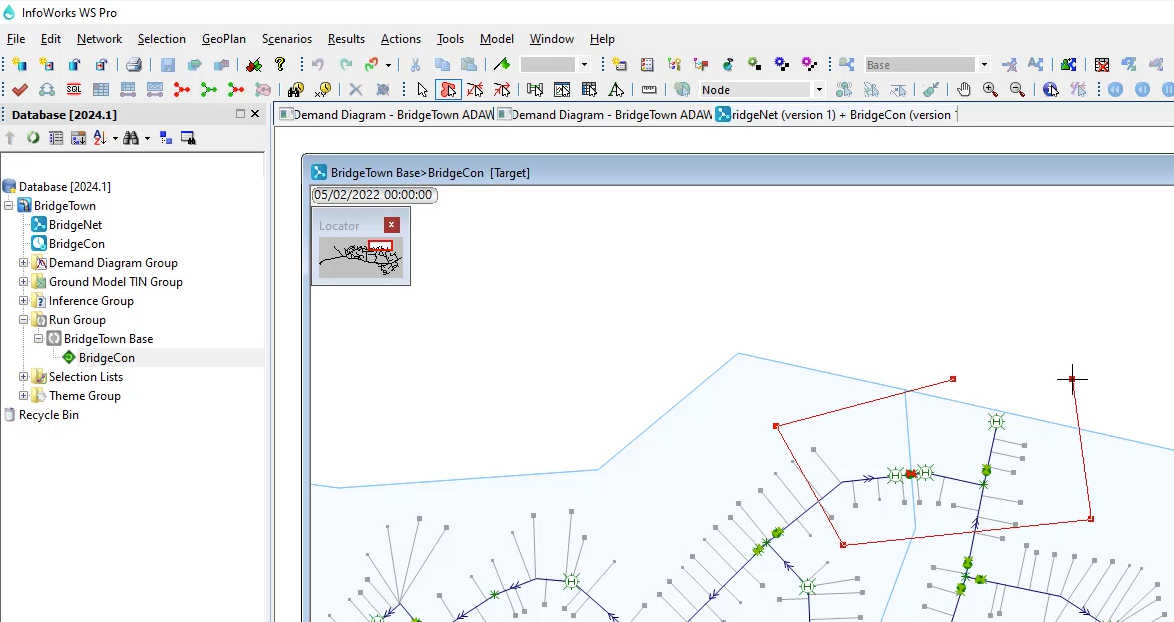Select the arrow pointer Select tool

coord(422,90)
